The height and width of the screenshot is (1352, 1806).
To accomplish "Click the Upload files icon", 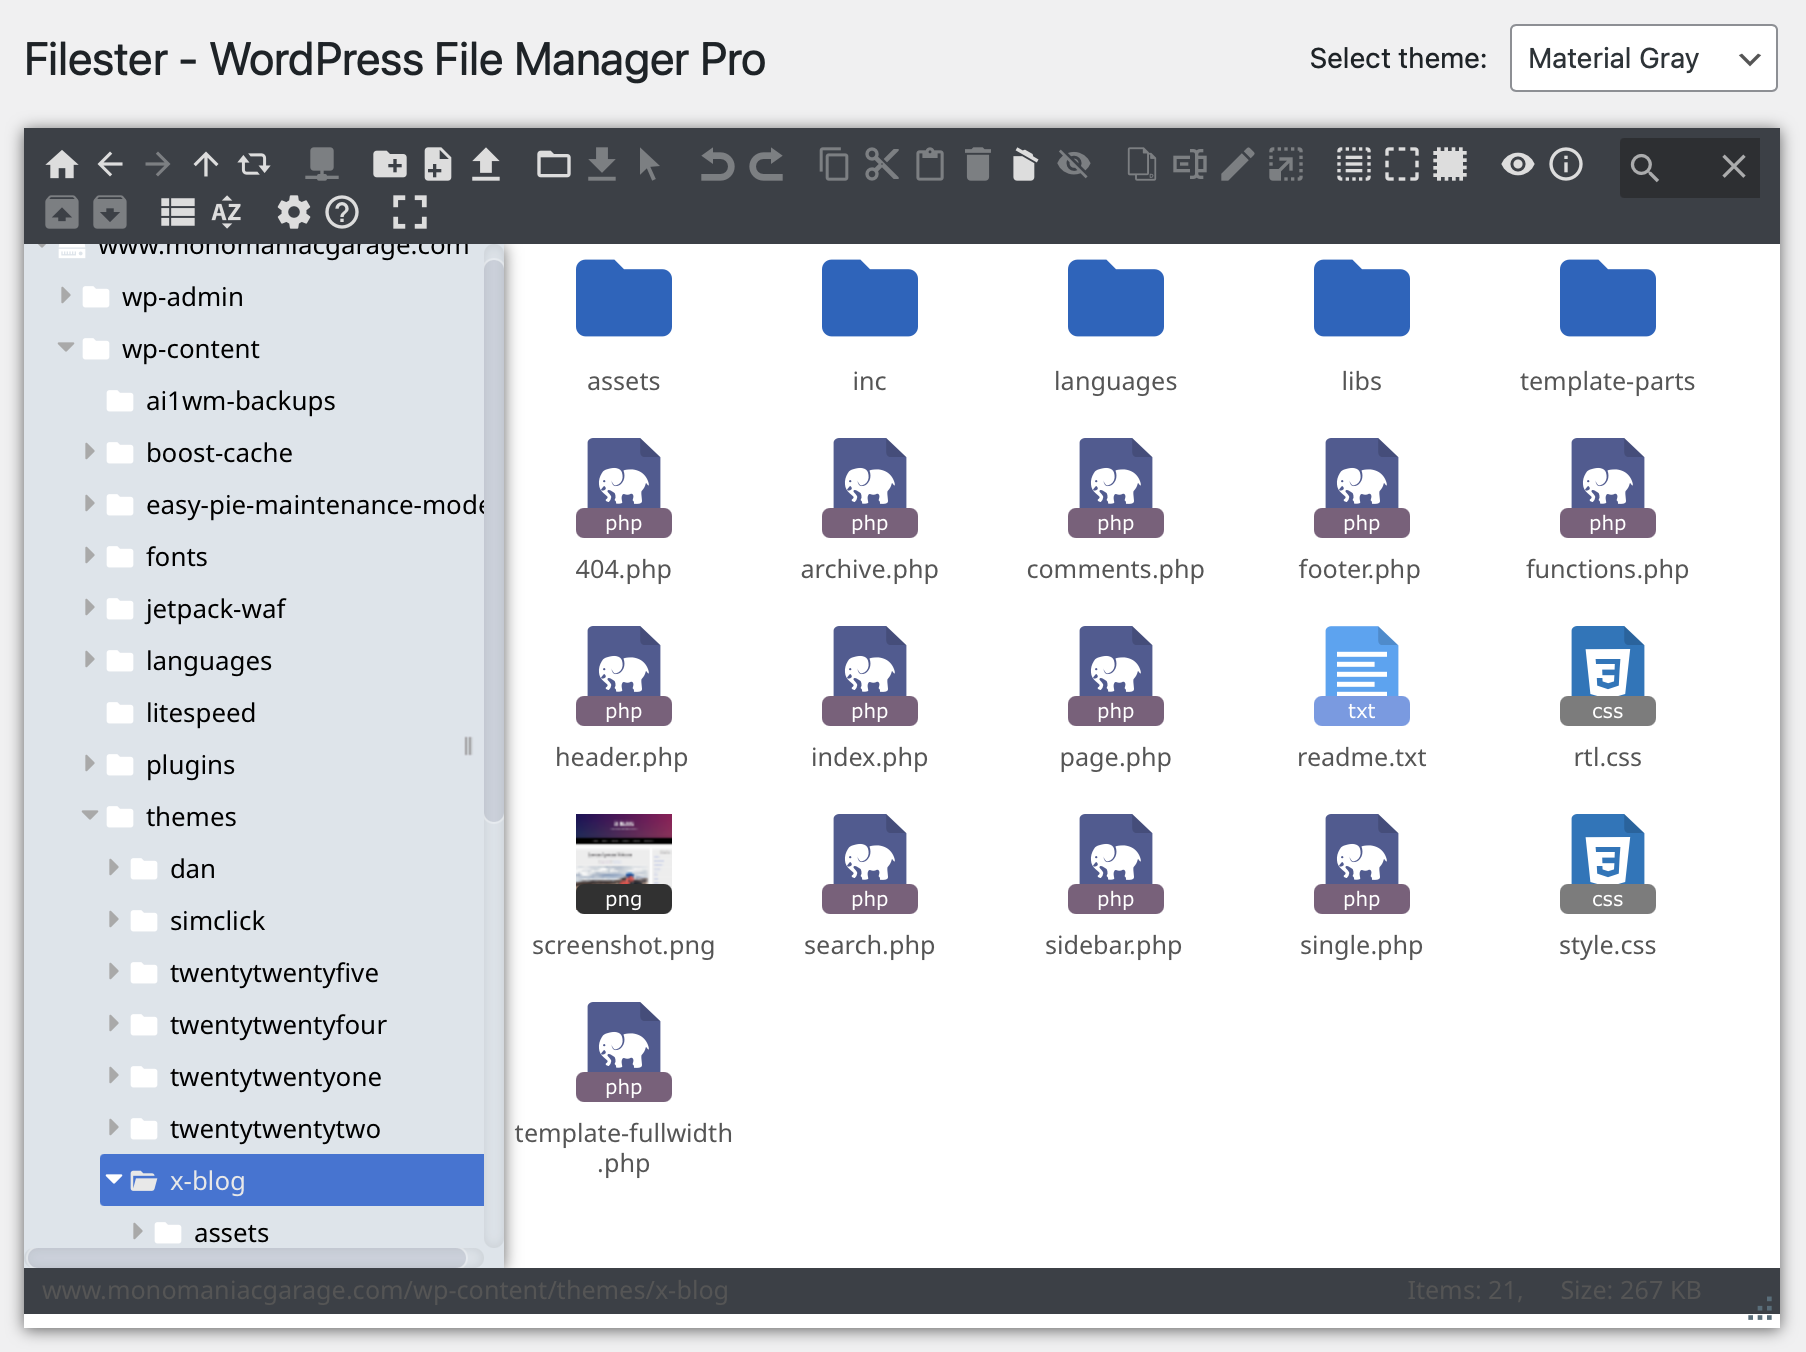I will click(x=486, y=164).
